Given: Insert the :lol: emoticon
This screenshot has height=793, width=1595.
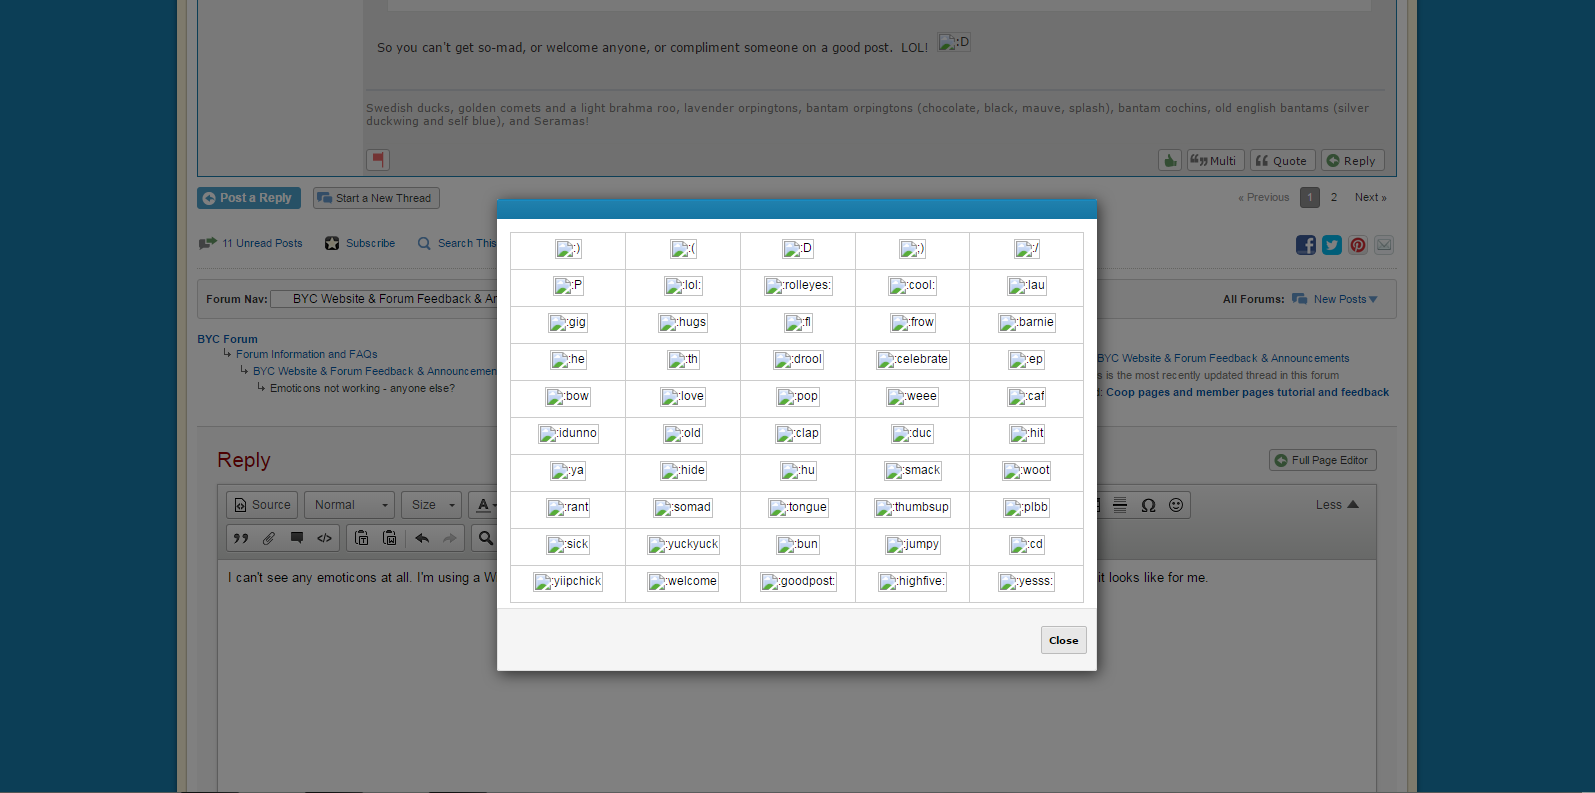Looking at the screenshot, I should pos(683,286).
